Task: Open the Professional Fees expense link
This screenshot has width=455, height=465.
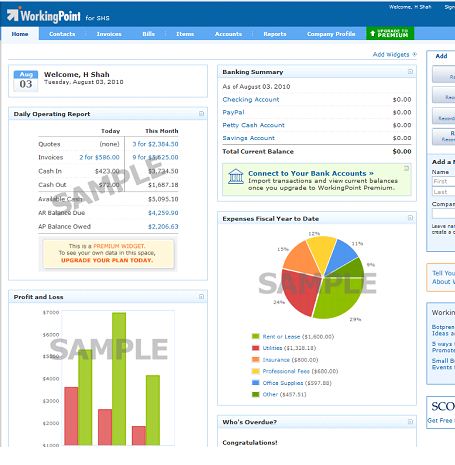Action: pos(286,371)
